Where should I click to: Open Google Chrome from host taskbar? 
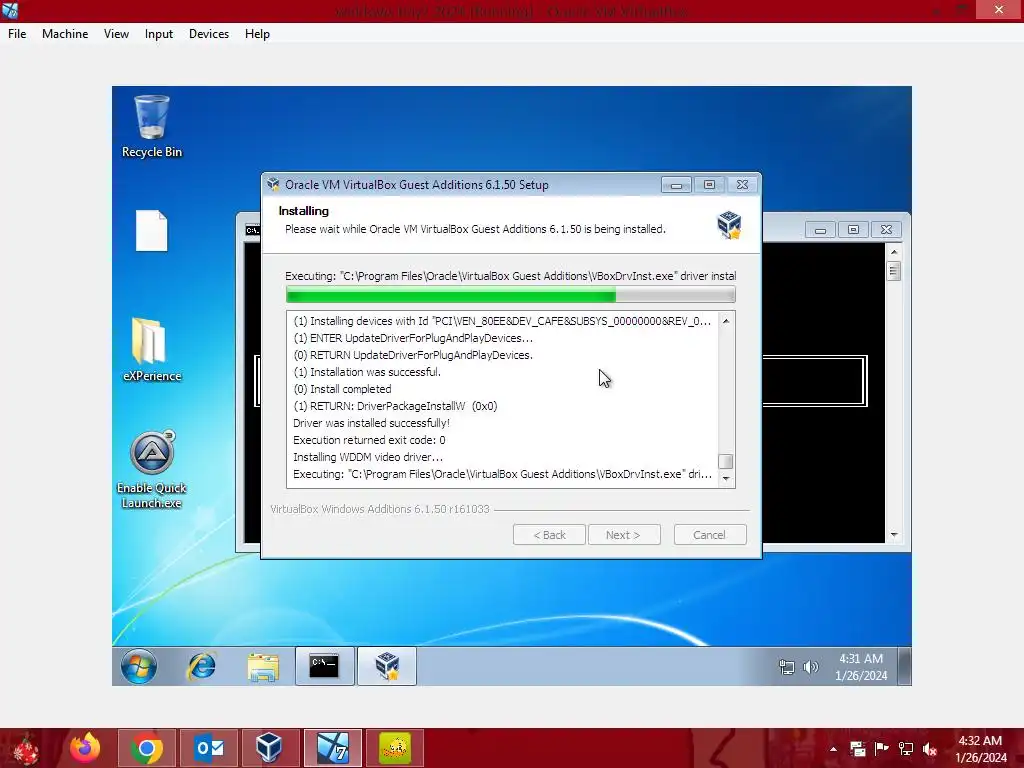tap(146, 748)
